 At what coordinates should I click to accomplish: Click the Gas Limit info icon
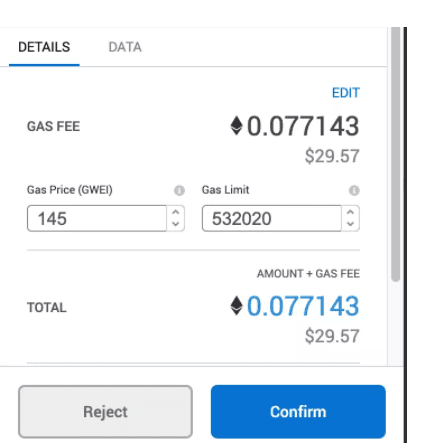tap(354, 190)
